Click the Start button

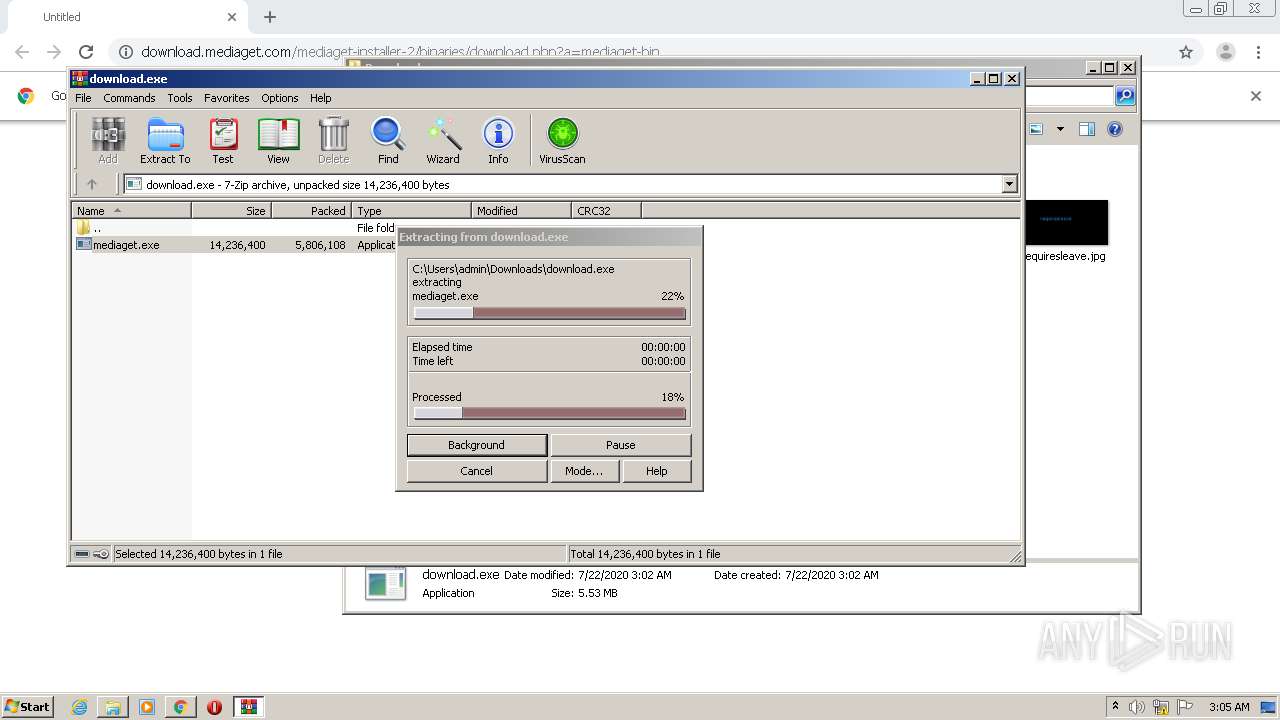tap(28, 706)
